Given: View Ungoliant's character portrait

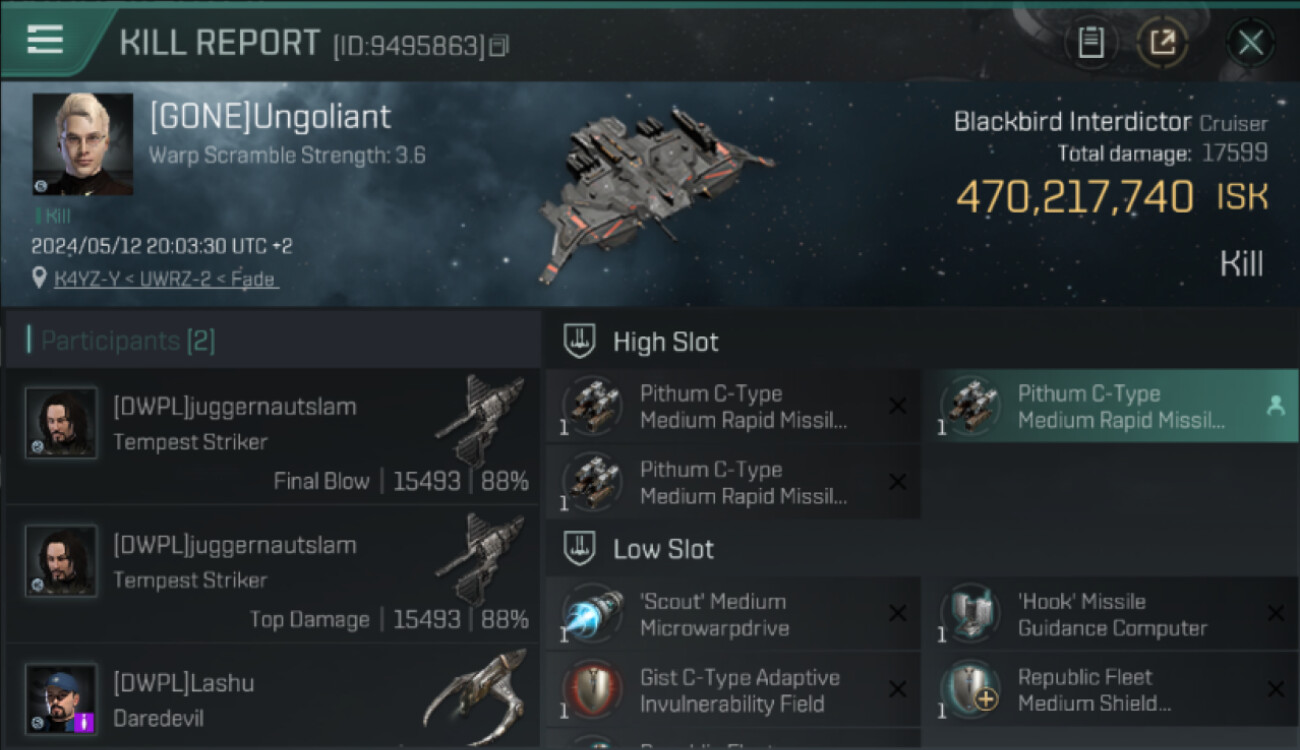Looking at the screenshot, I should coord(82,144).
